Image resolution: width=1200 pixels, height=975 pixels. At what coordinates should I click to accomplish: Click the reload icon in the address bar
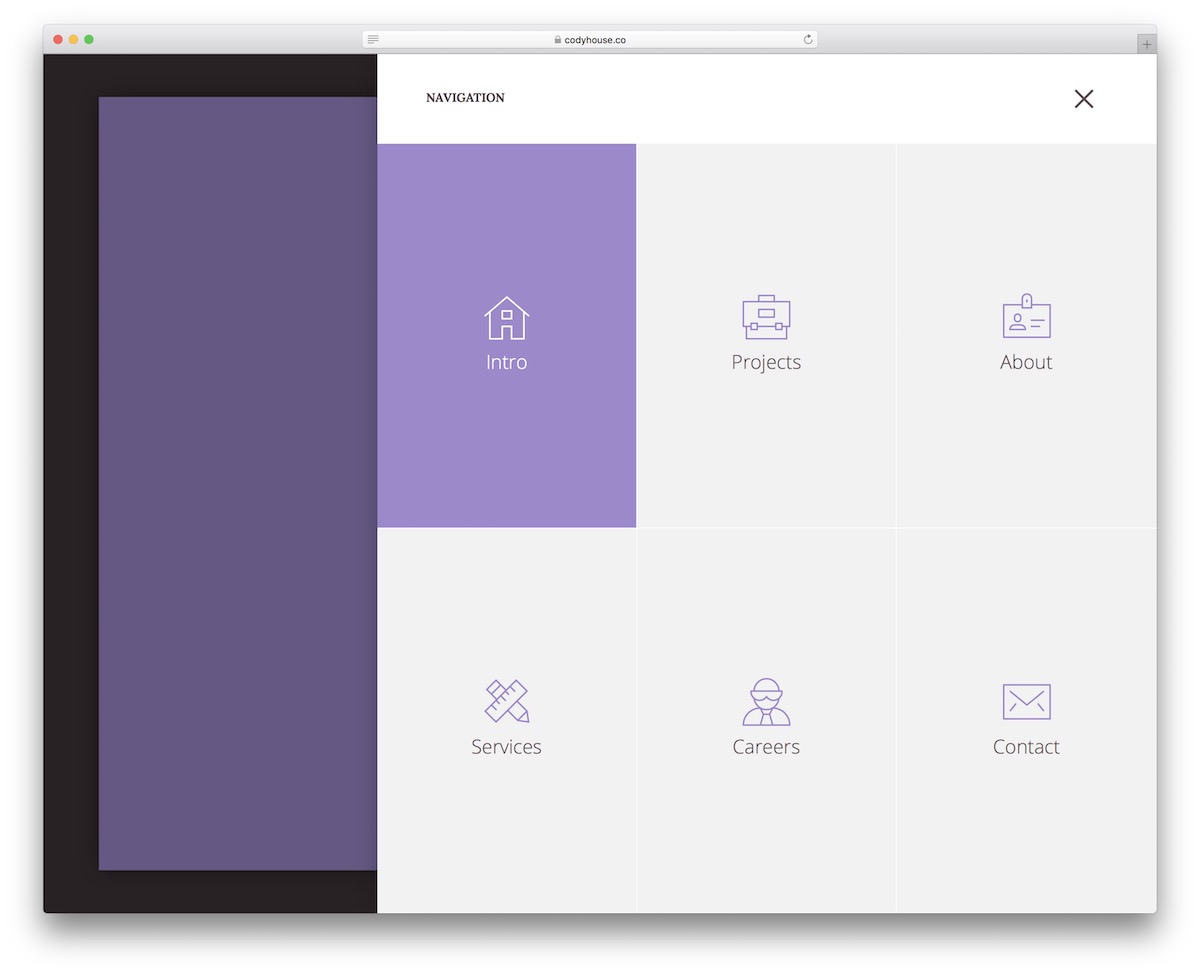pos(807,39)
